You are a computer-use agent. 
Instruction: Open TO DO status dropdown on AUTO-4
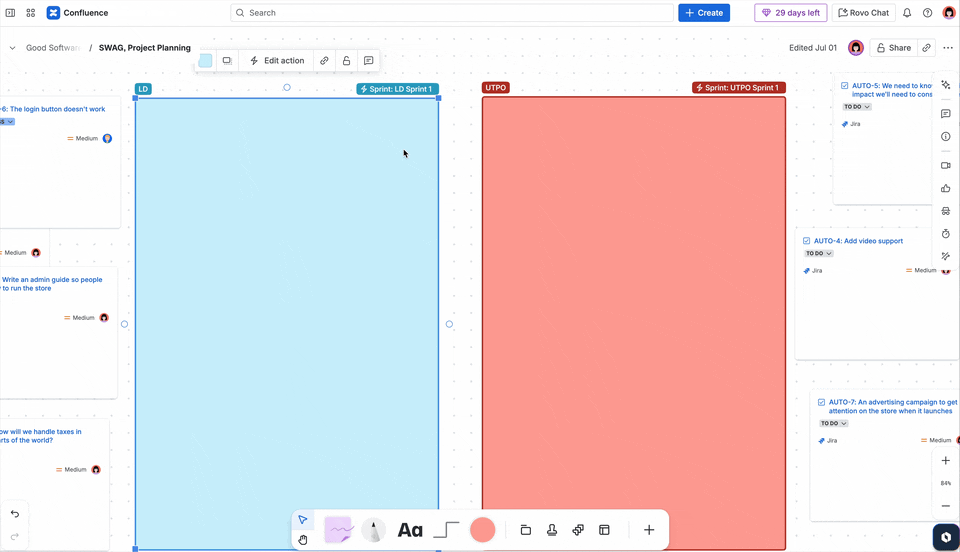click(x=819, y=253)
